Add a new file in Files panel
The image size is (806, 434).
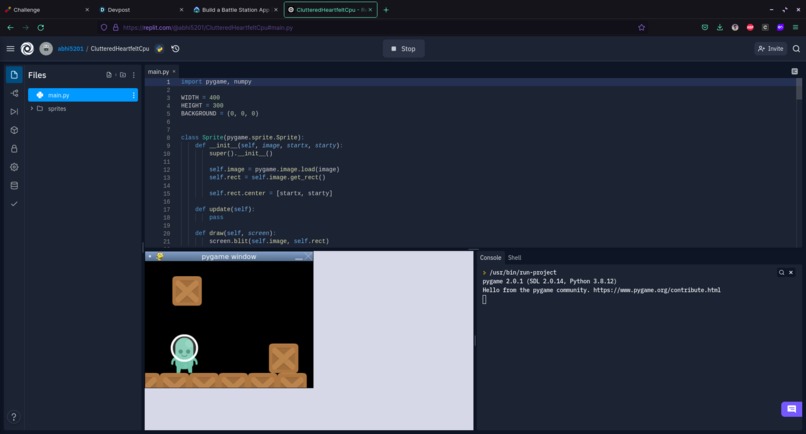coord(109,75)
